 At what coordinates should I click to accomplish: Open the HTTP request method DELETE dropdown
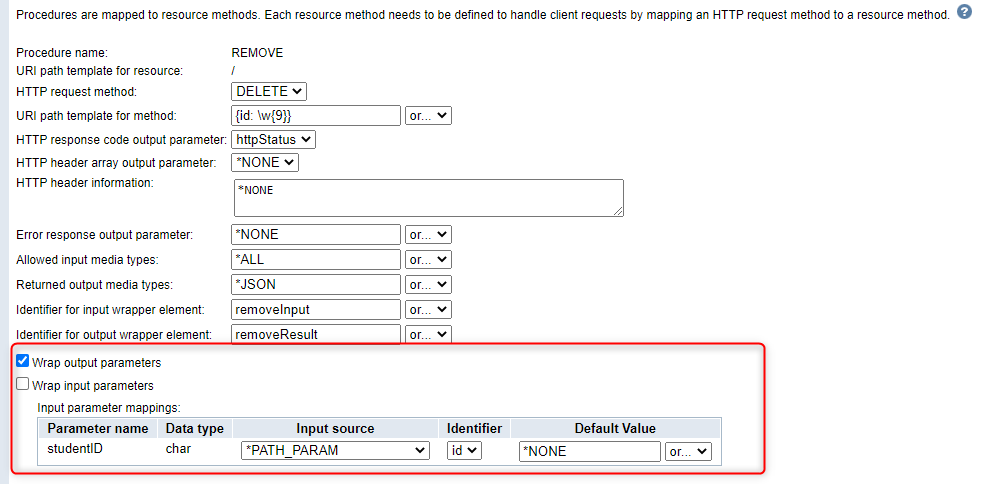[268, 91]
